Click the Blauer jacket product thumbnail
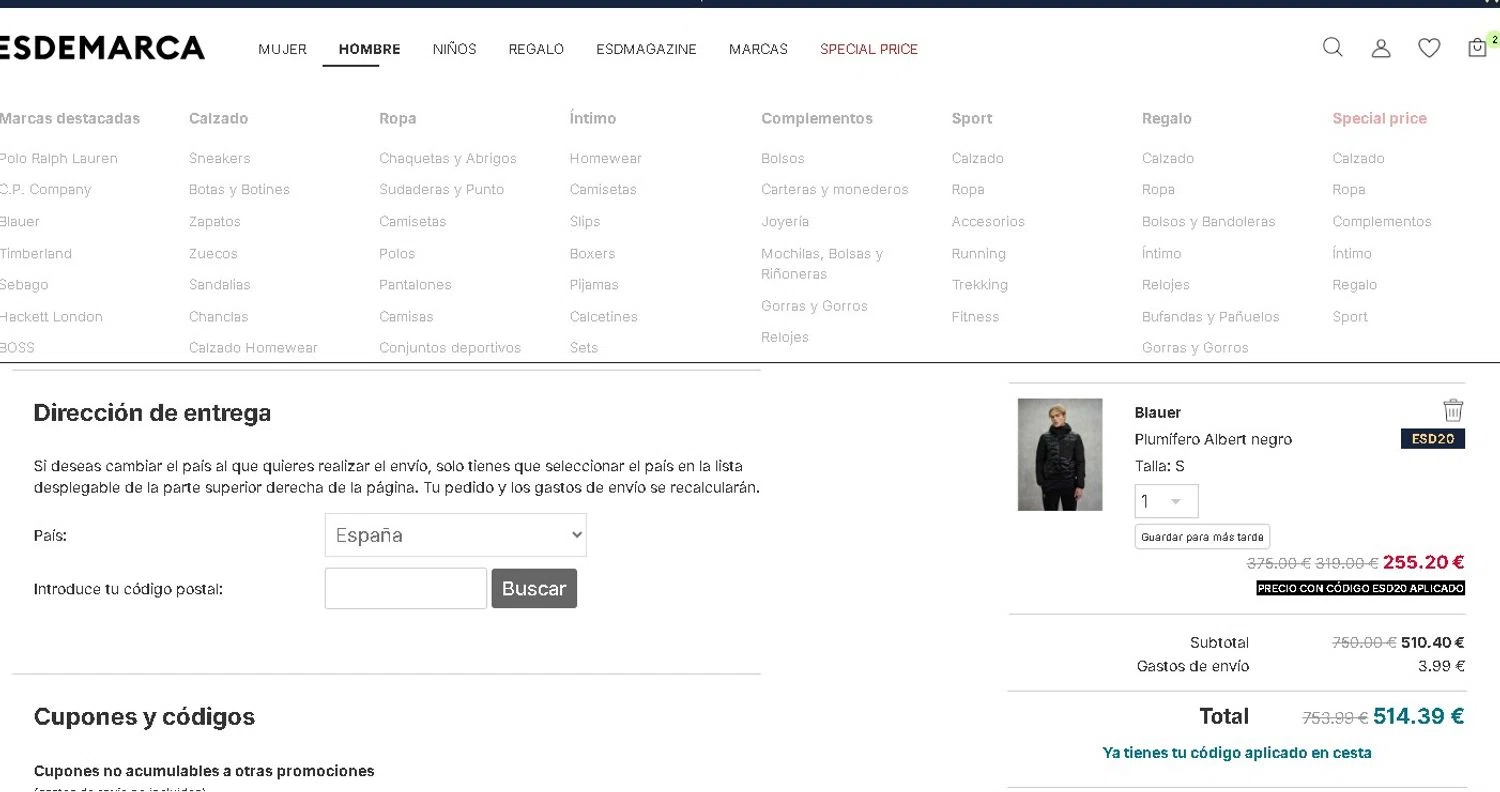Image resolution: width=1500 pixels, height=792 pixels. click(x=1060, y=455)
